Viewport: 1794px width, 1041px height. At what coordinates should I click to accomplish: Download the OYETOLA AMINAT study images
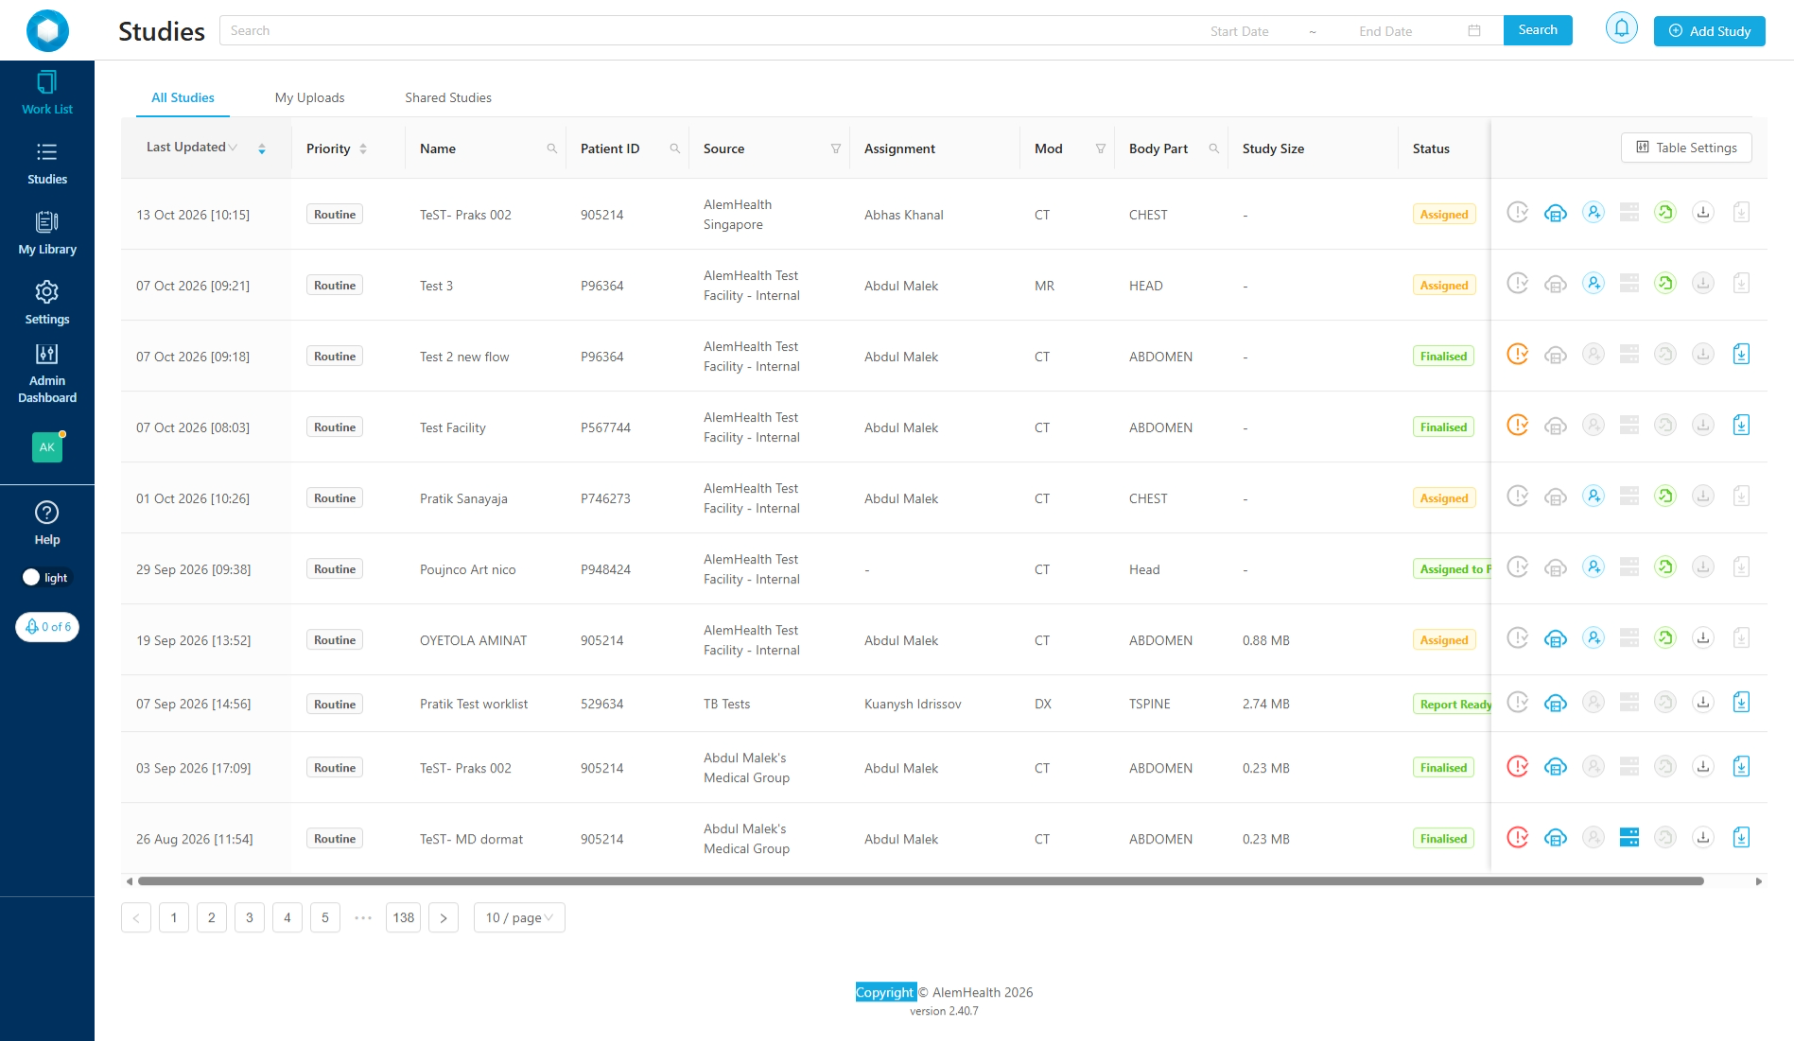(1703, 638)
